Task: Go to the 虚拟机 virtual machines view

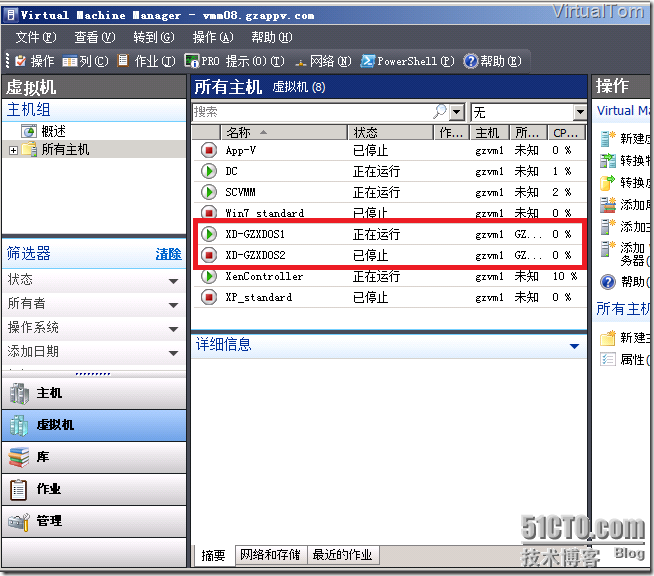Action: (94, 425)
